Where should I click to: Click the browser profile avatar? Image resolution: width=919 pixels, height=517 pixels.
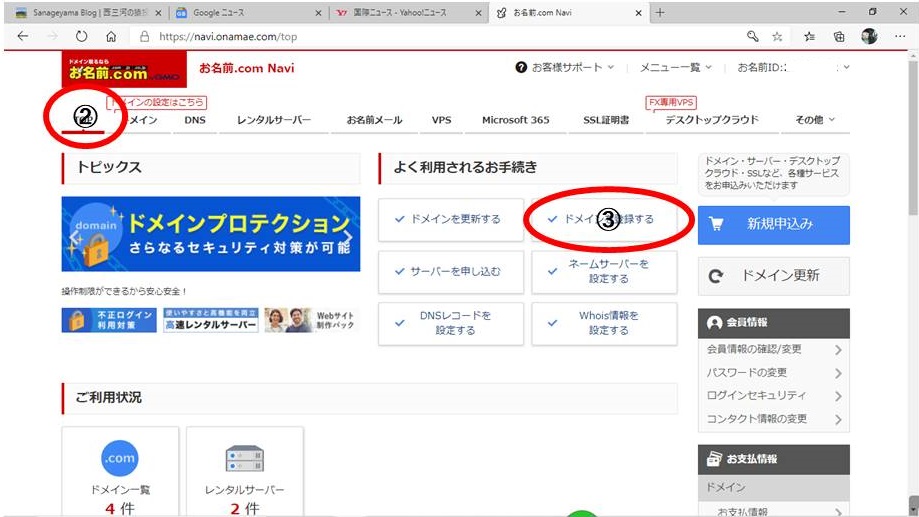[869, 36]
